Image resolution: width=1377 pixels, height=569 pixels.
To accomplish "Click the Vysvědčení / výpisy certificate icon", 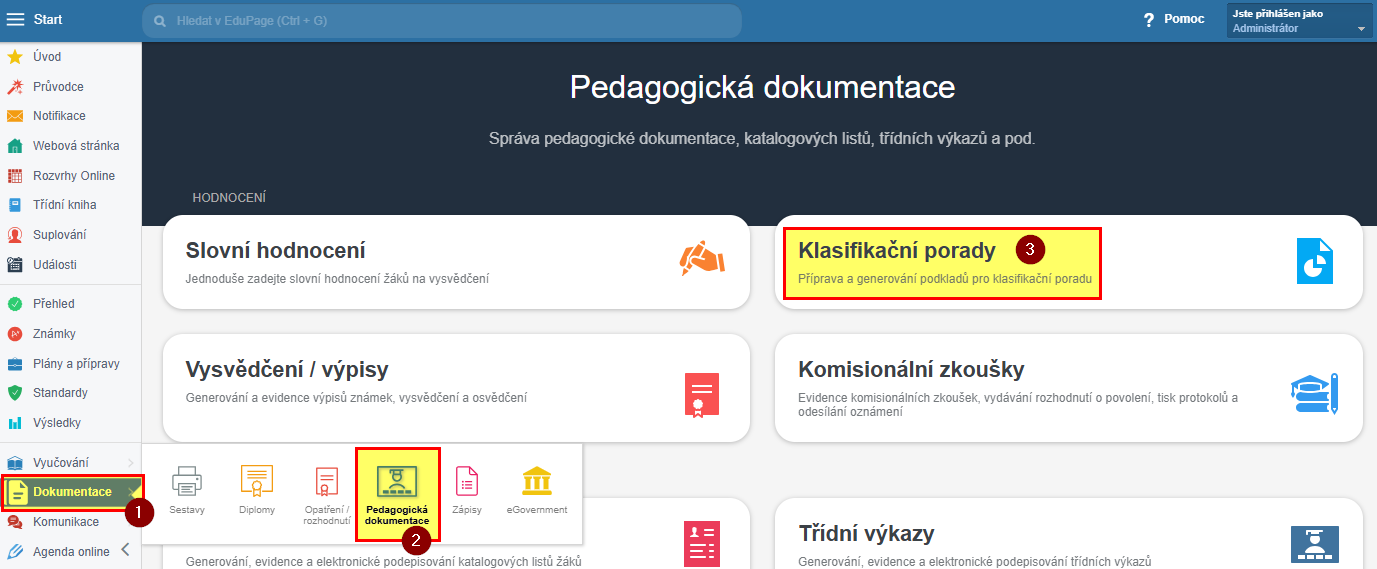I will (702, 394).
